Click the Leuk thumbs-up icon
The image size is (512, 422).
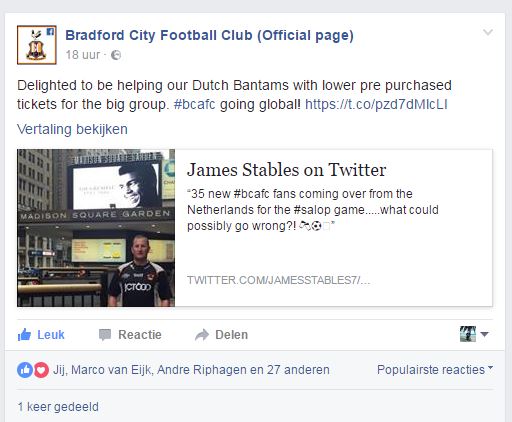24,335
